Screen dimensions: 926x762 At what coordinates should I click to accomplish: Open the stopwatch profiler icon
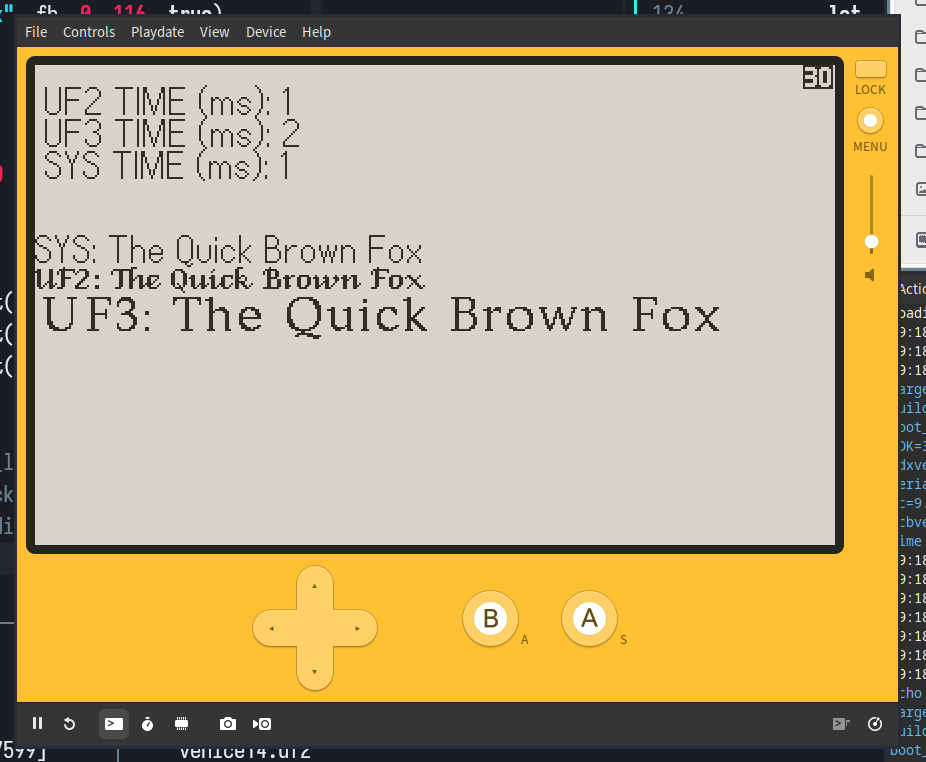[x=148, y=724]
